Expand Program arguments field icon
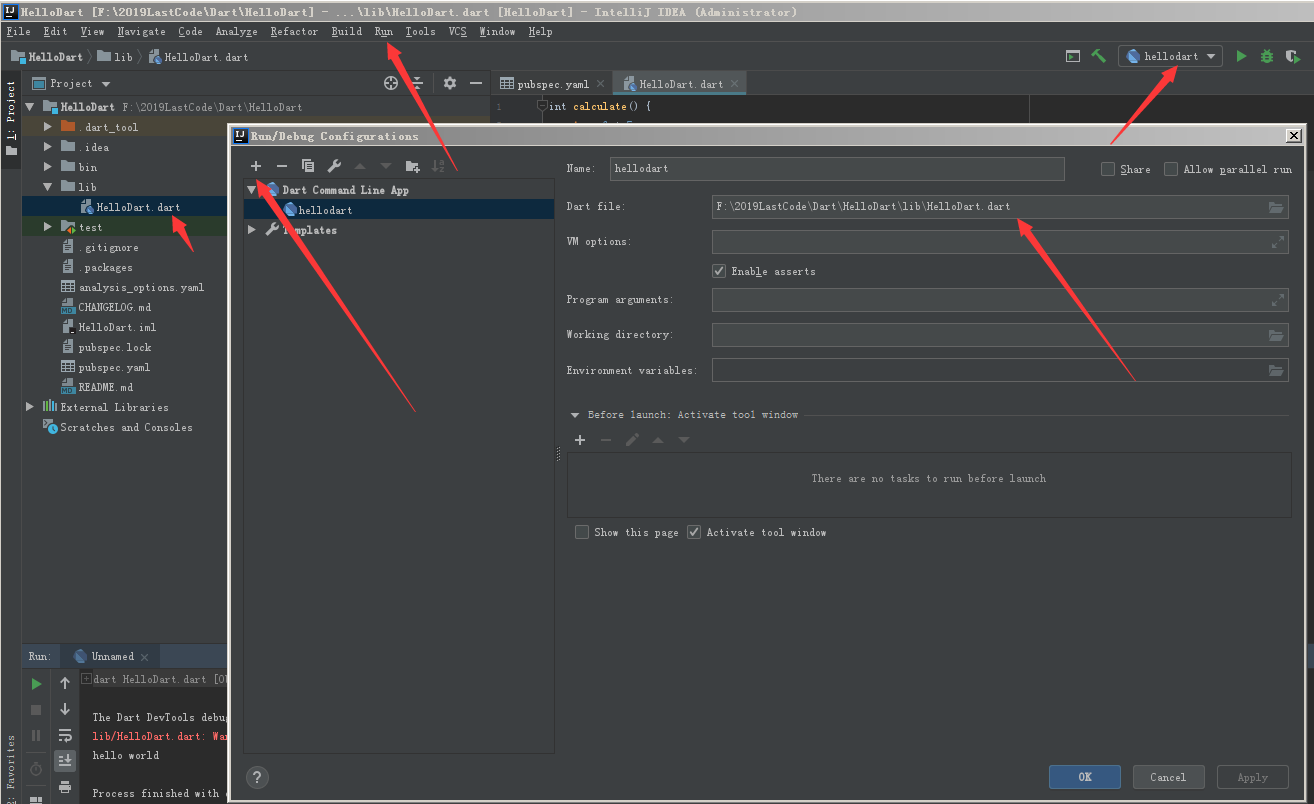 [x=1277, y=300]
